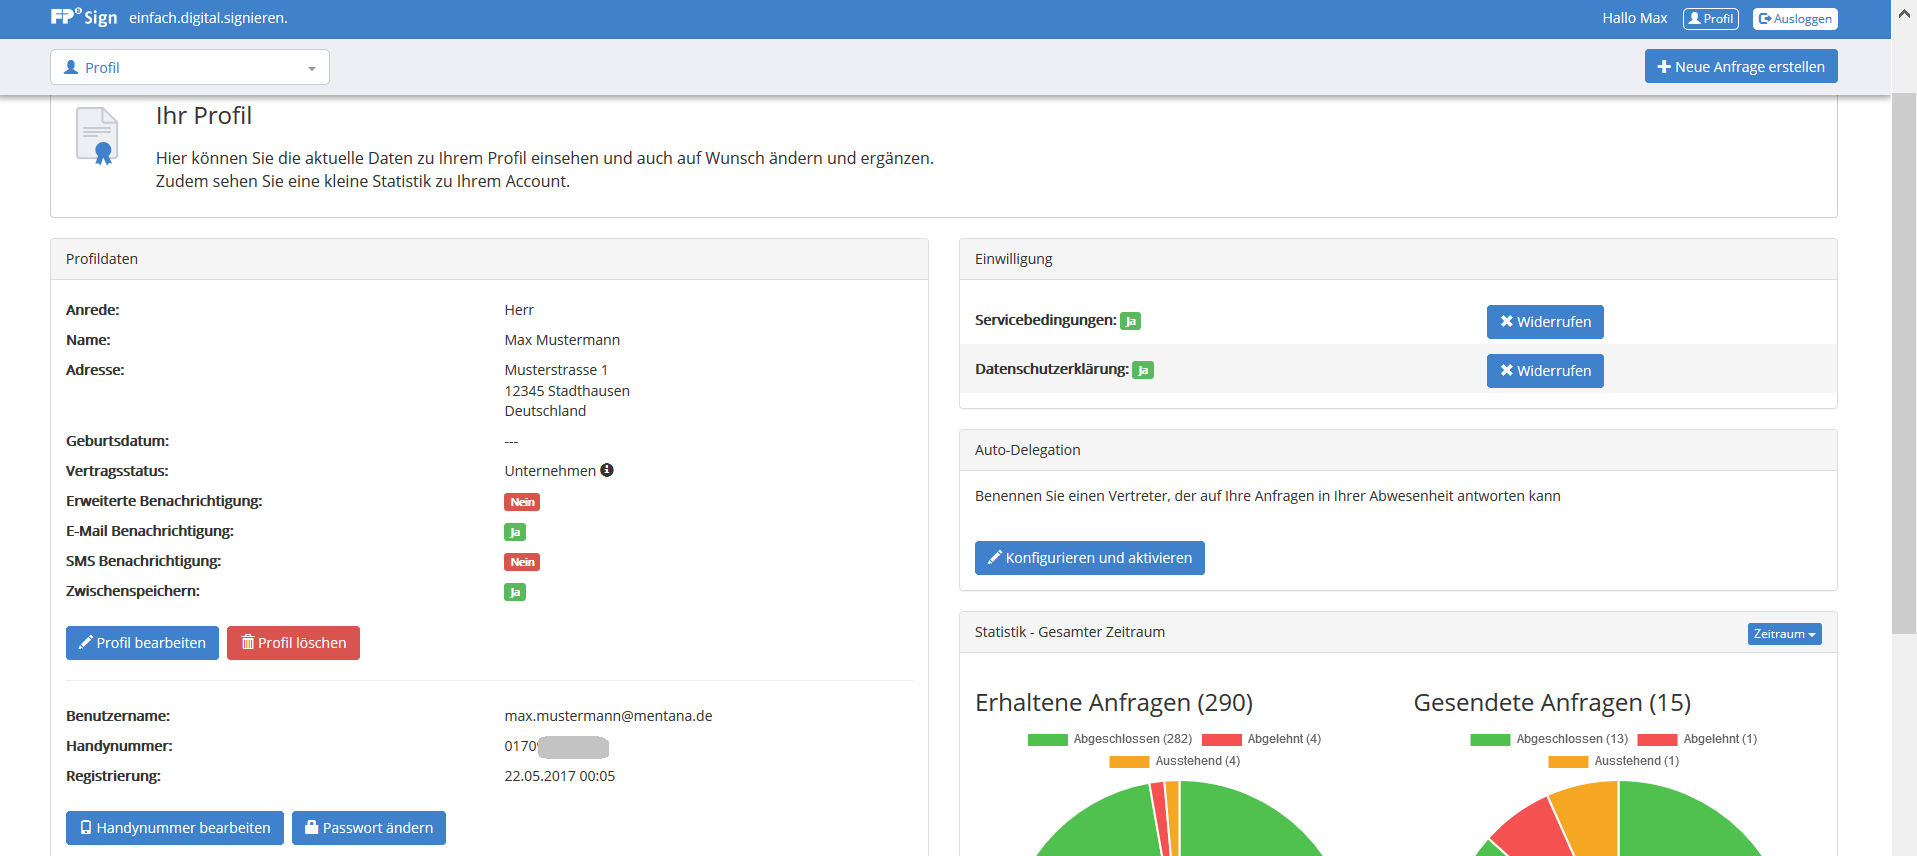Click the info icon next to Unternehmen
This screenshot has height=856, width=1917.
(x=607, y=470)
